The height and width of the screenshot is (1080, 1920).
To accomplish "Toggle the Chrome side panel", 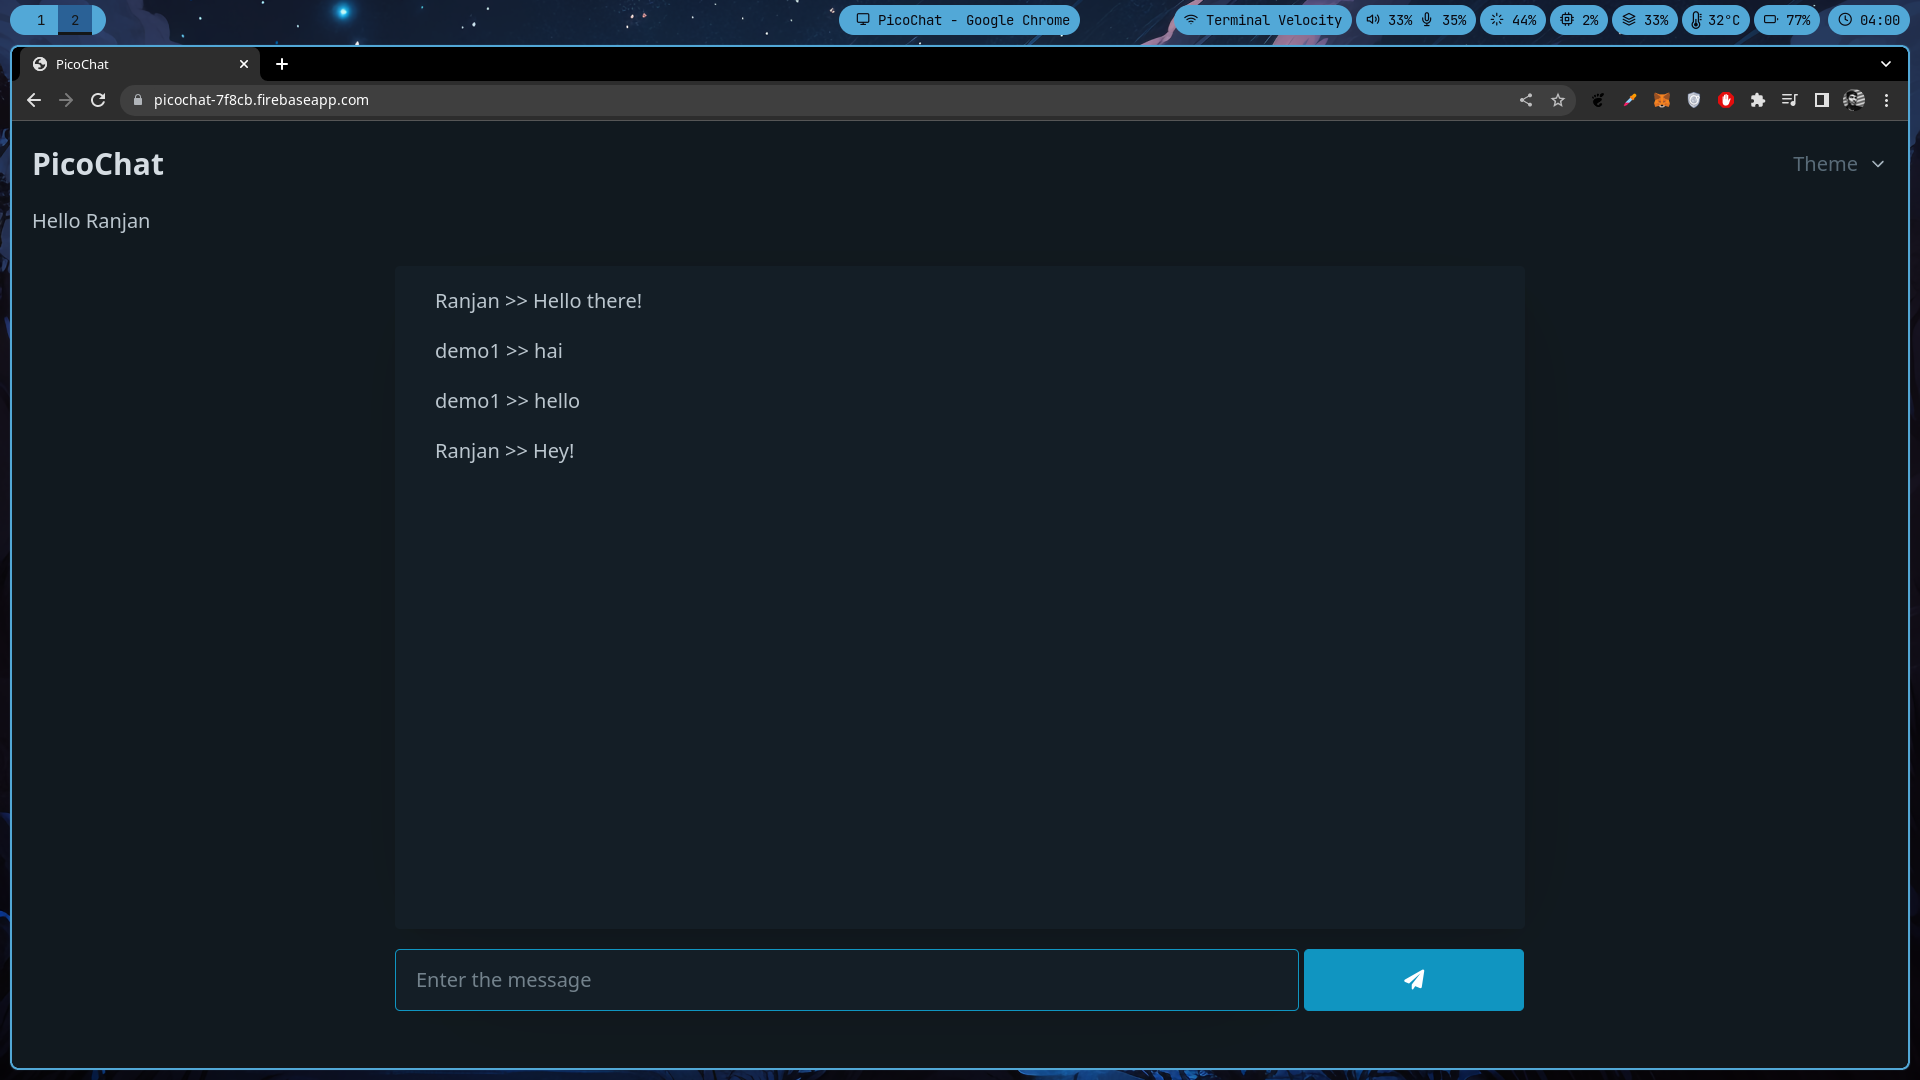I will click(1822, 100).
